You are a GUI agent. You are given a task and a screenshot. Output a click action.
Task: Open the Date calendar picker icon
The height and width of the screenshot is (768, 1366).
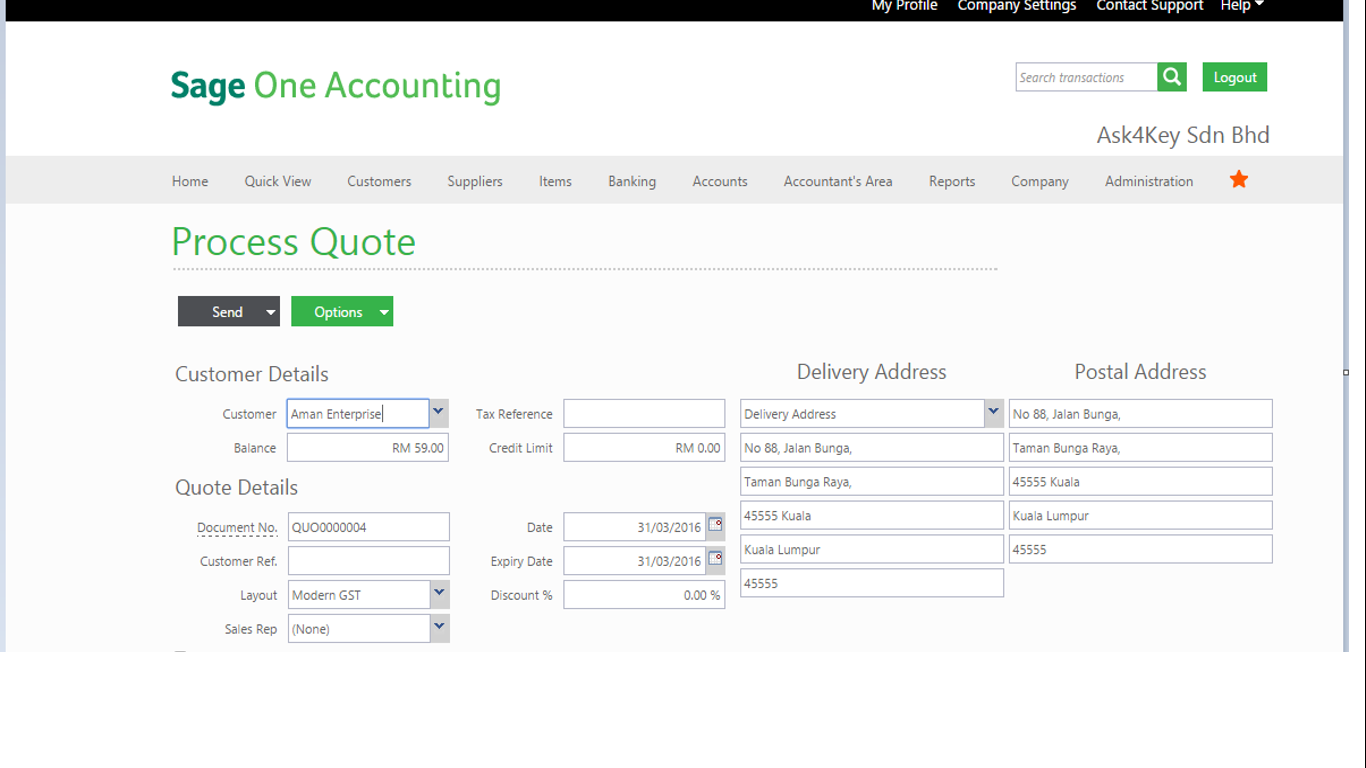point(715,526)
